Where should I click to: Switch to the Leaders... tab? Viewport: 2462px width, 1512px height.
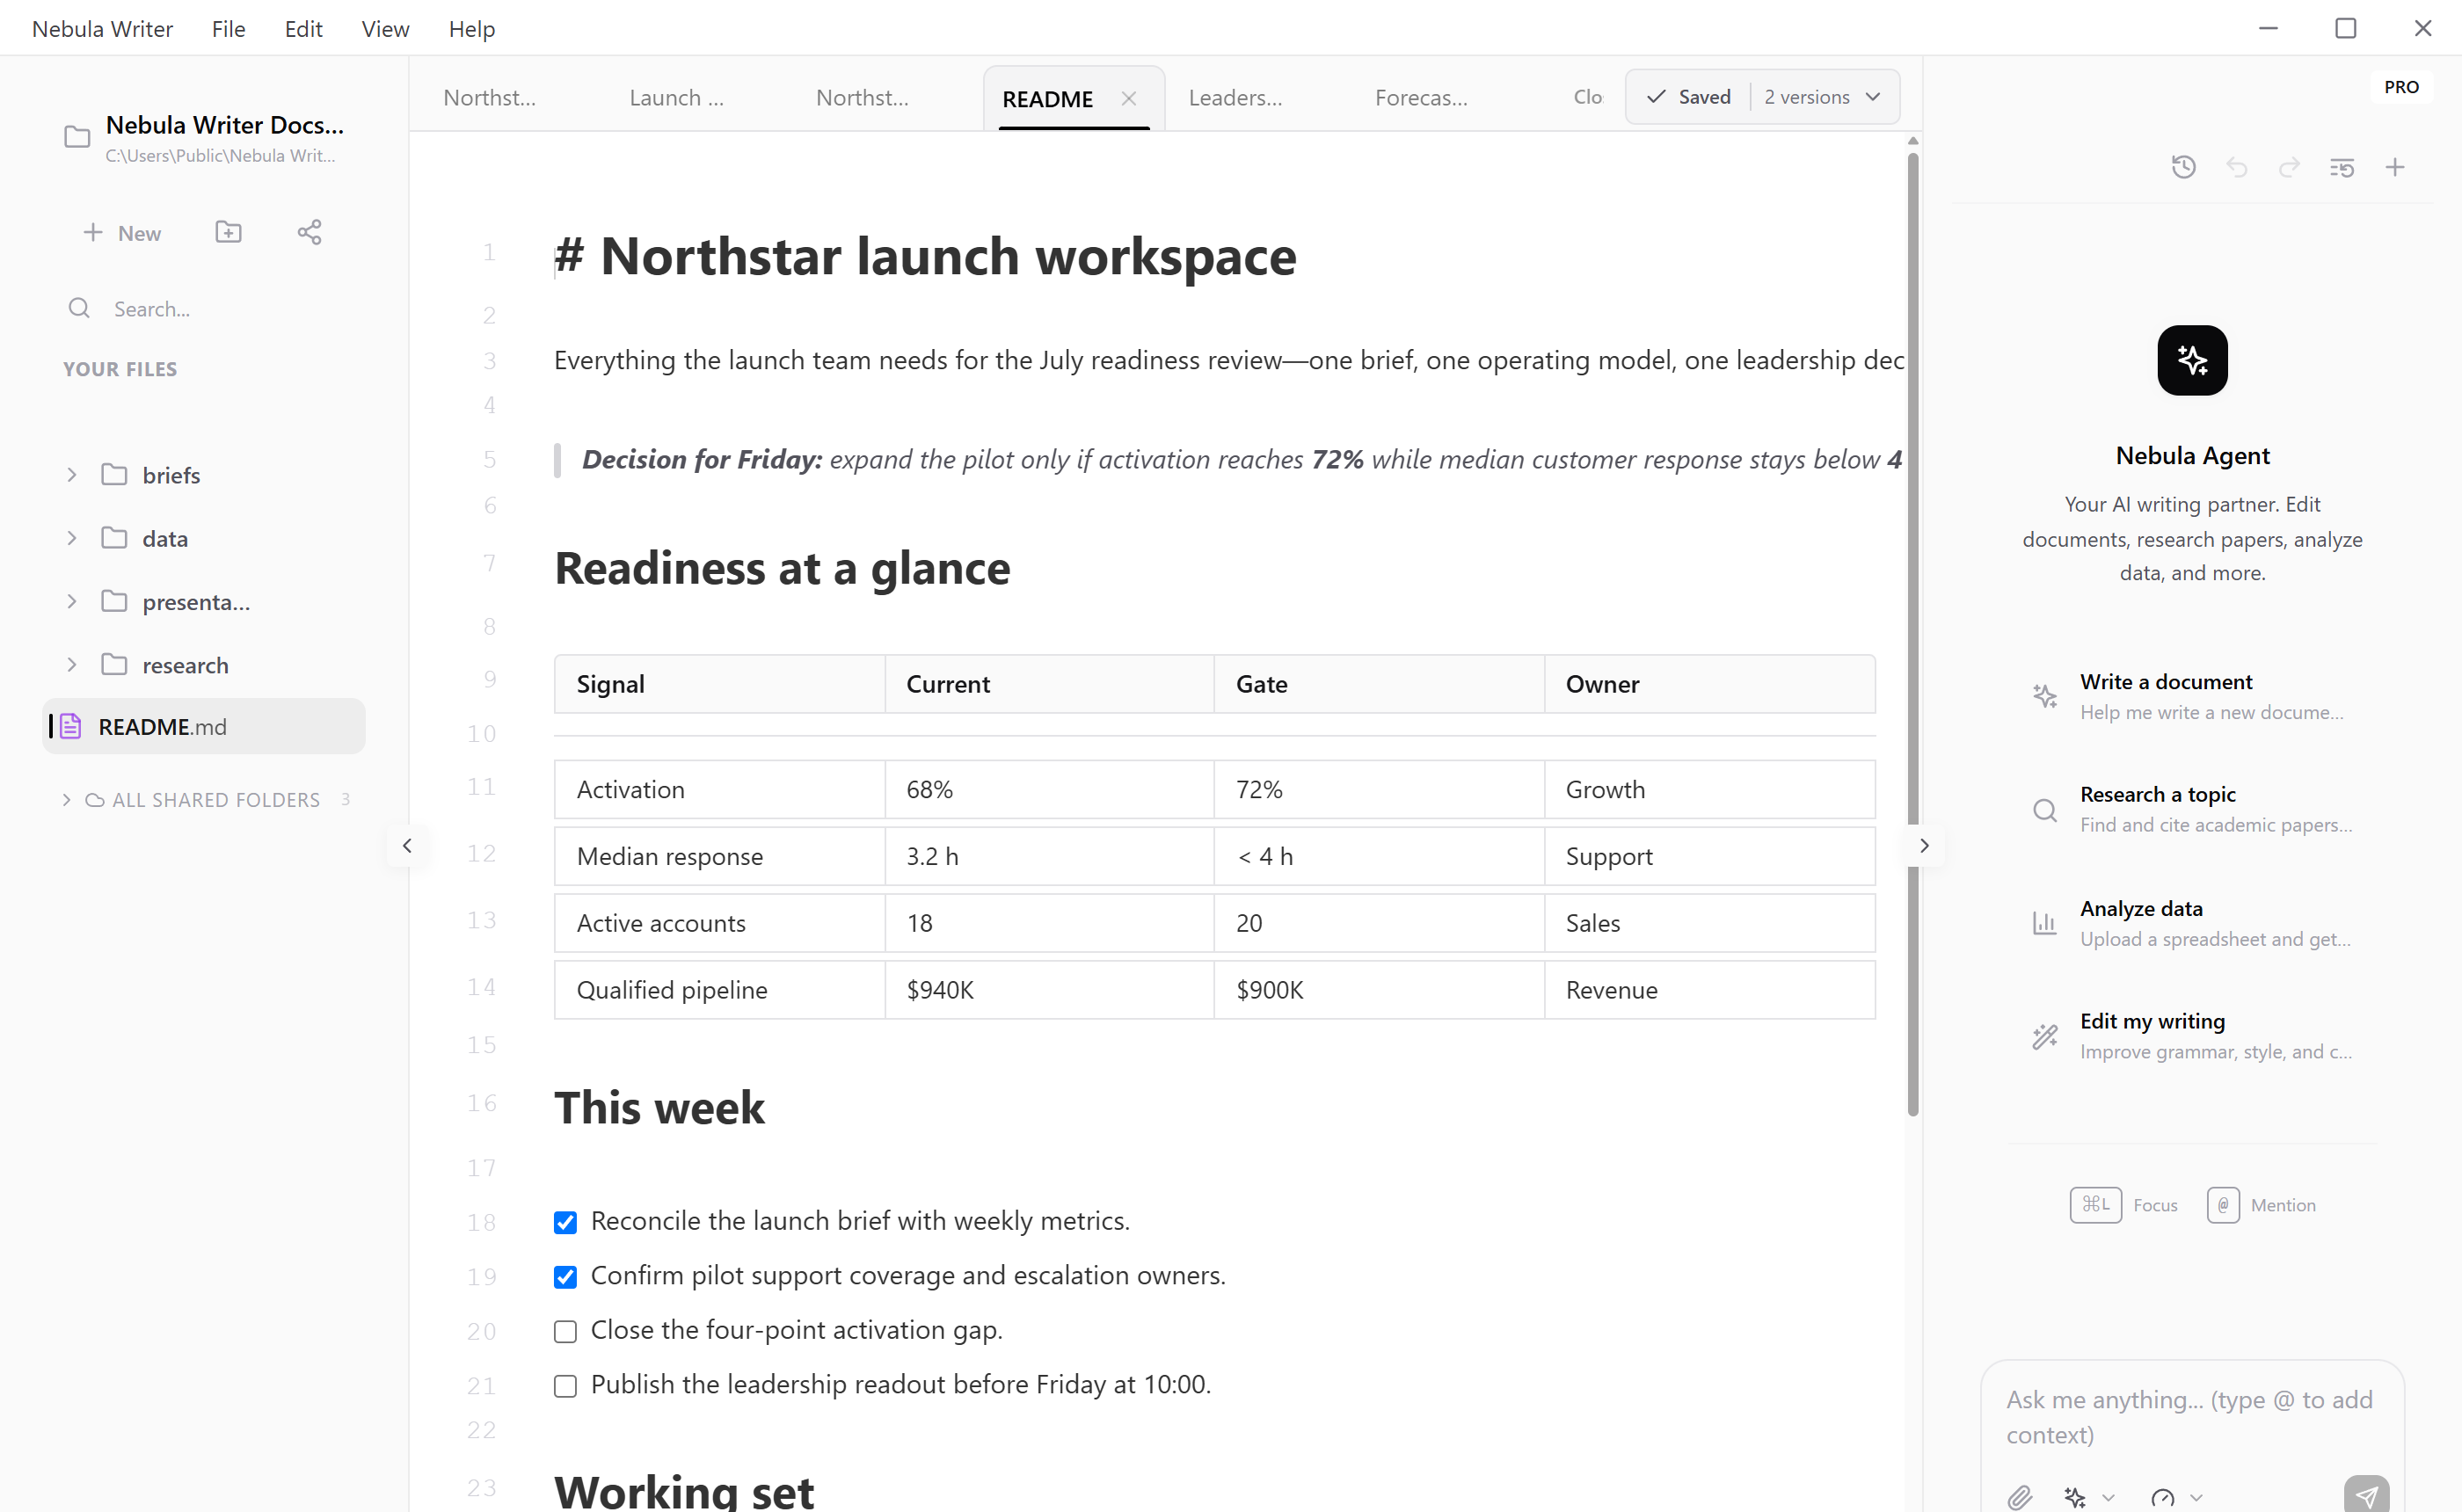point(1235,98)
